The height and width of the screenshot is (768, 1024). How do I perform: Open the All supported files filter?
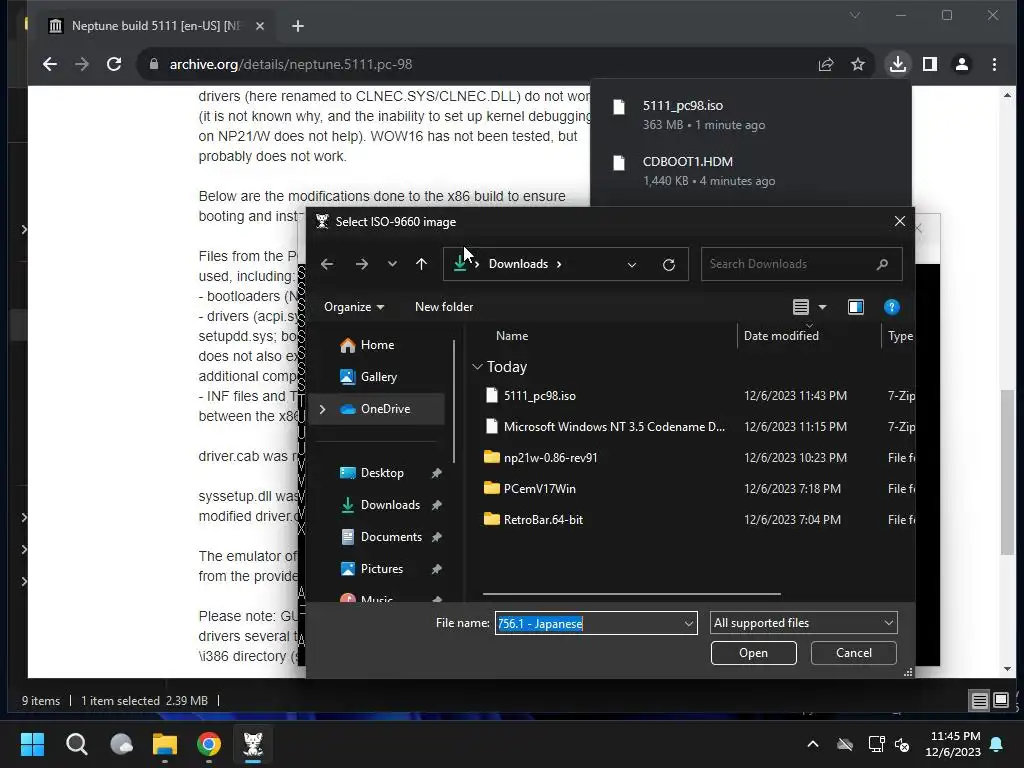click(803, 623)
